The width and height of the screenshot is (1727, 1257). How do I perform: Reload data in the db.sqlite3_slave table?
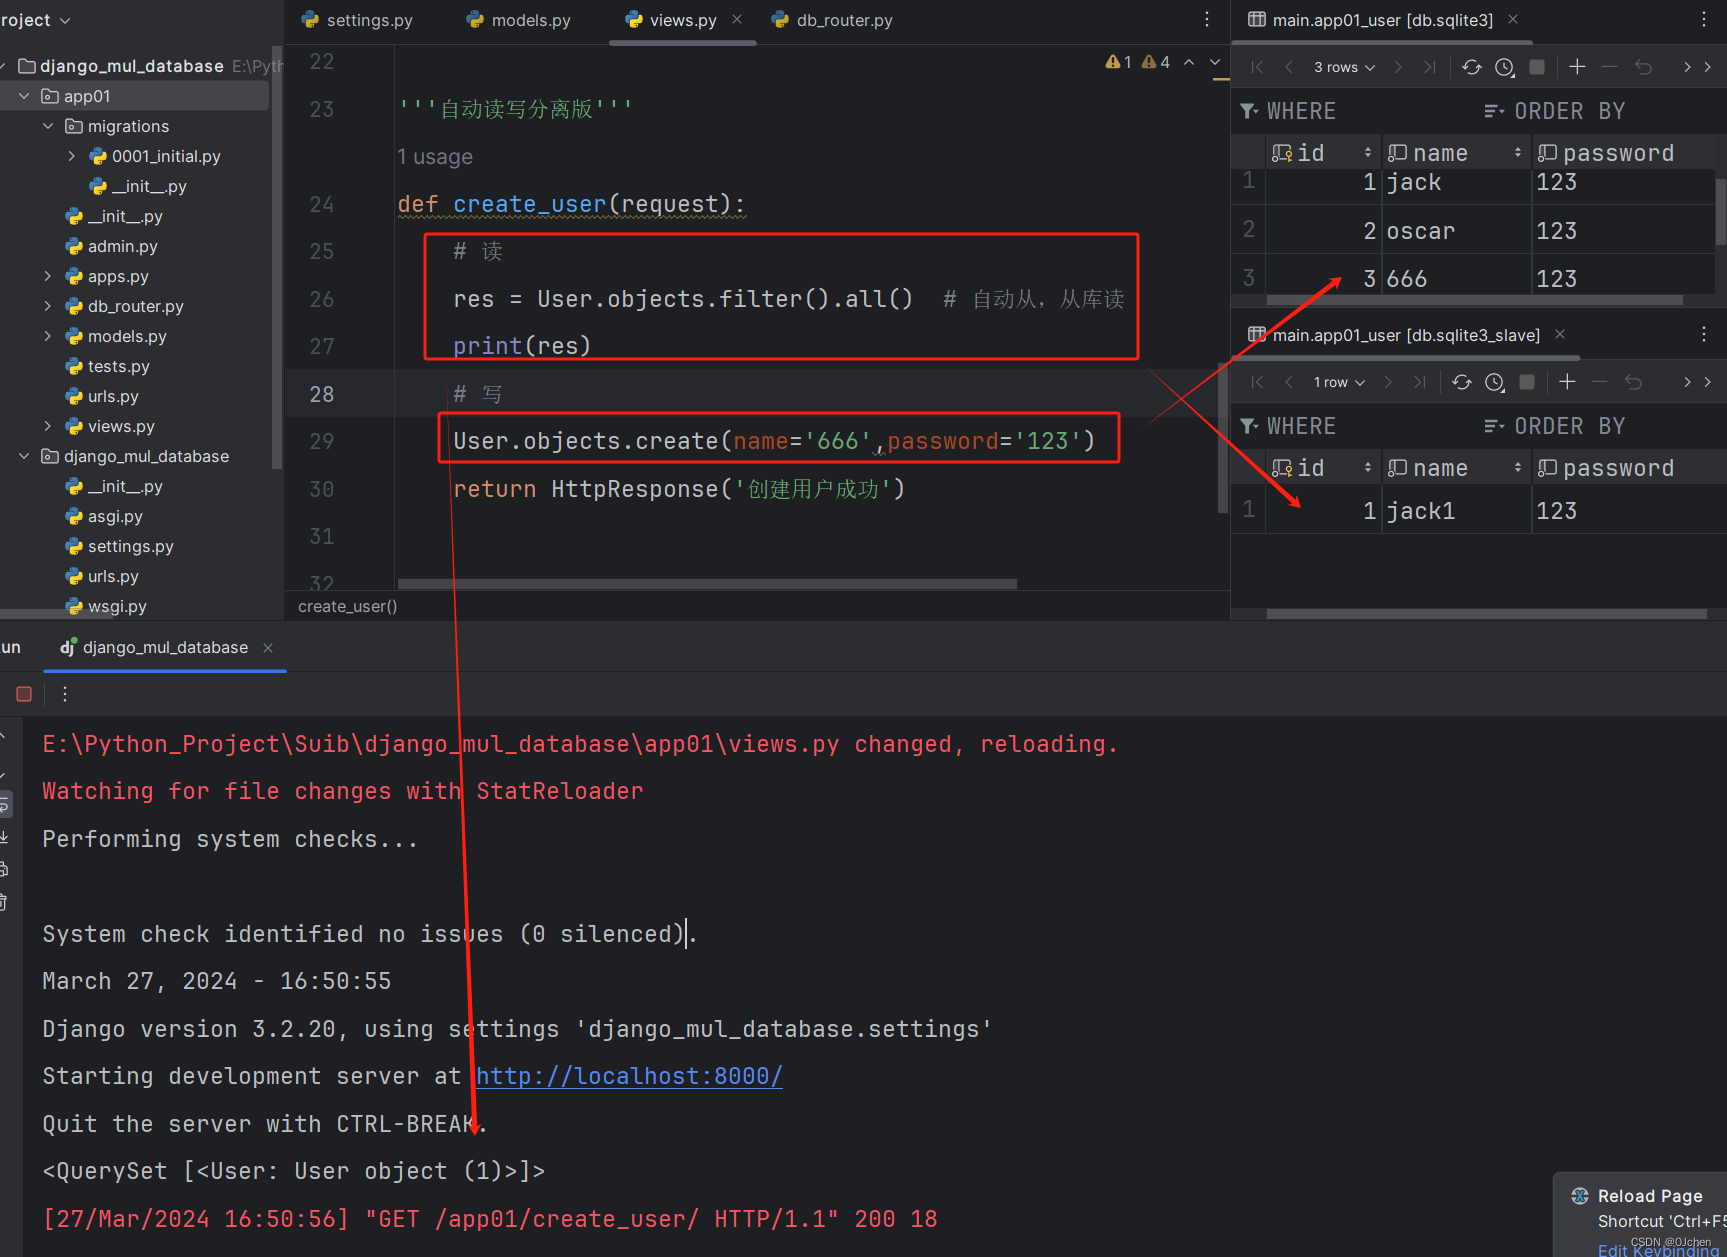click(x=1461, y=382)
